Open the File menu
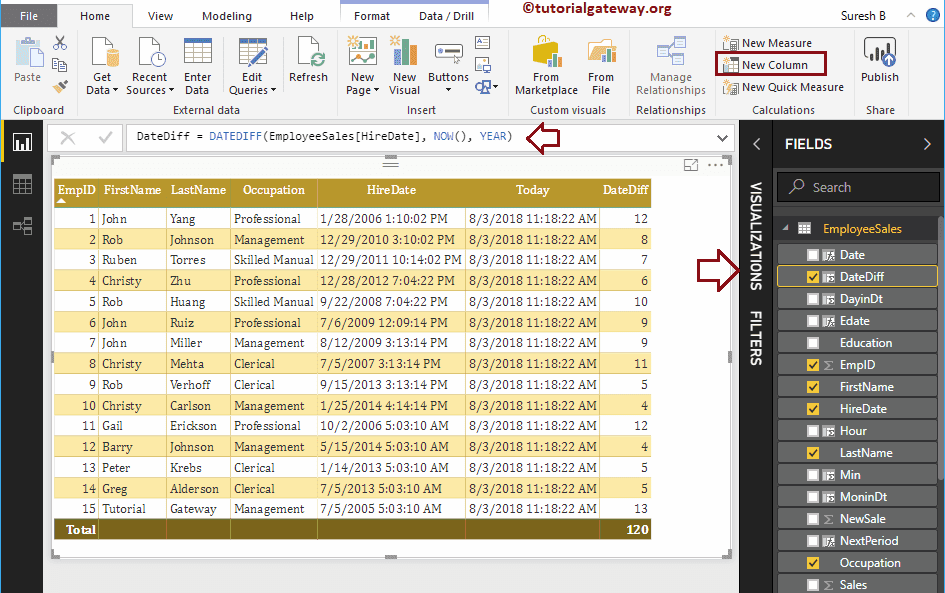This screenshot has height=593, width=945. (x=29, y=16)
